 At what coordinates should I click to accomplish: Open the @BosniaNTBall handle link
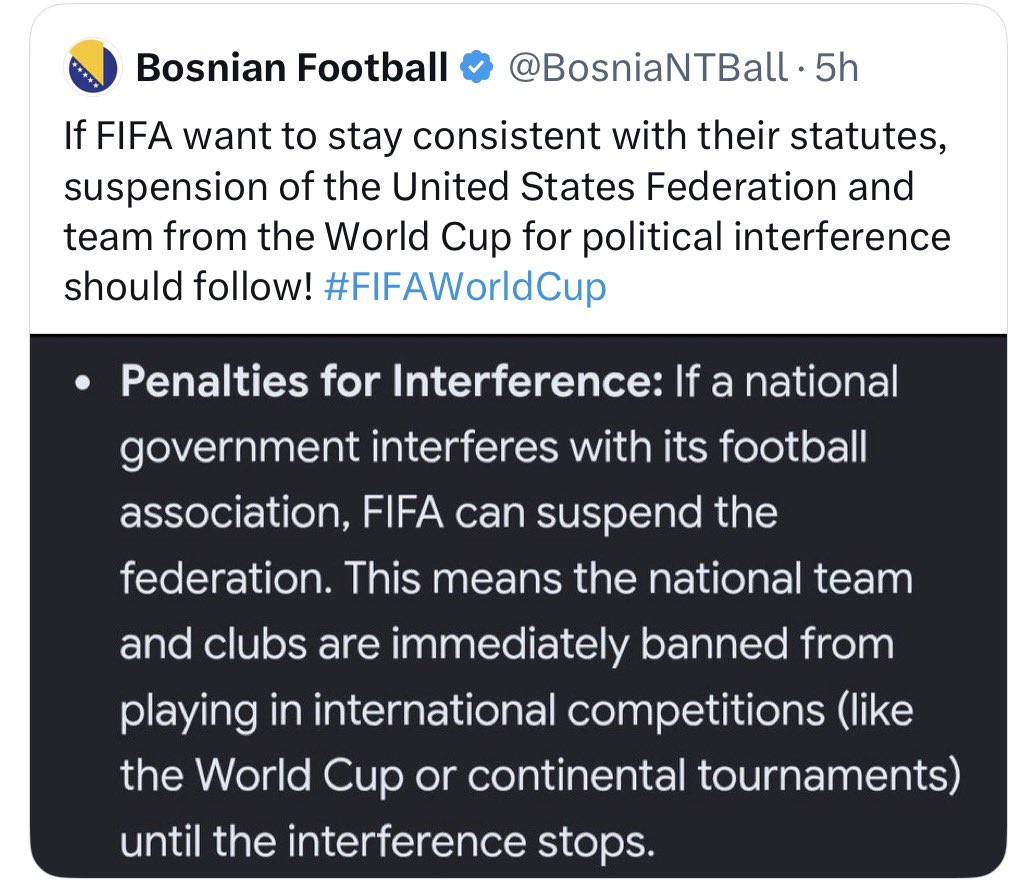pos(648,67)
